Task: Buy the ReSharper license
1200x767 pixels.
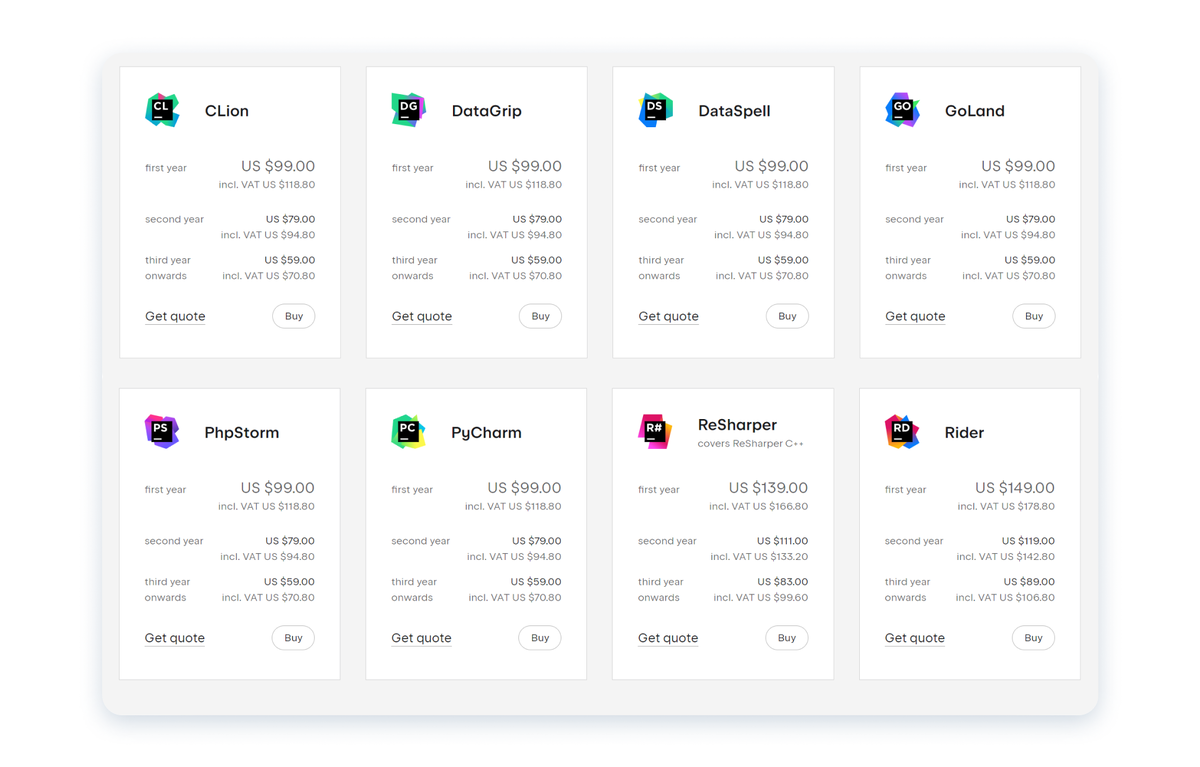Action: [787, 638]
